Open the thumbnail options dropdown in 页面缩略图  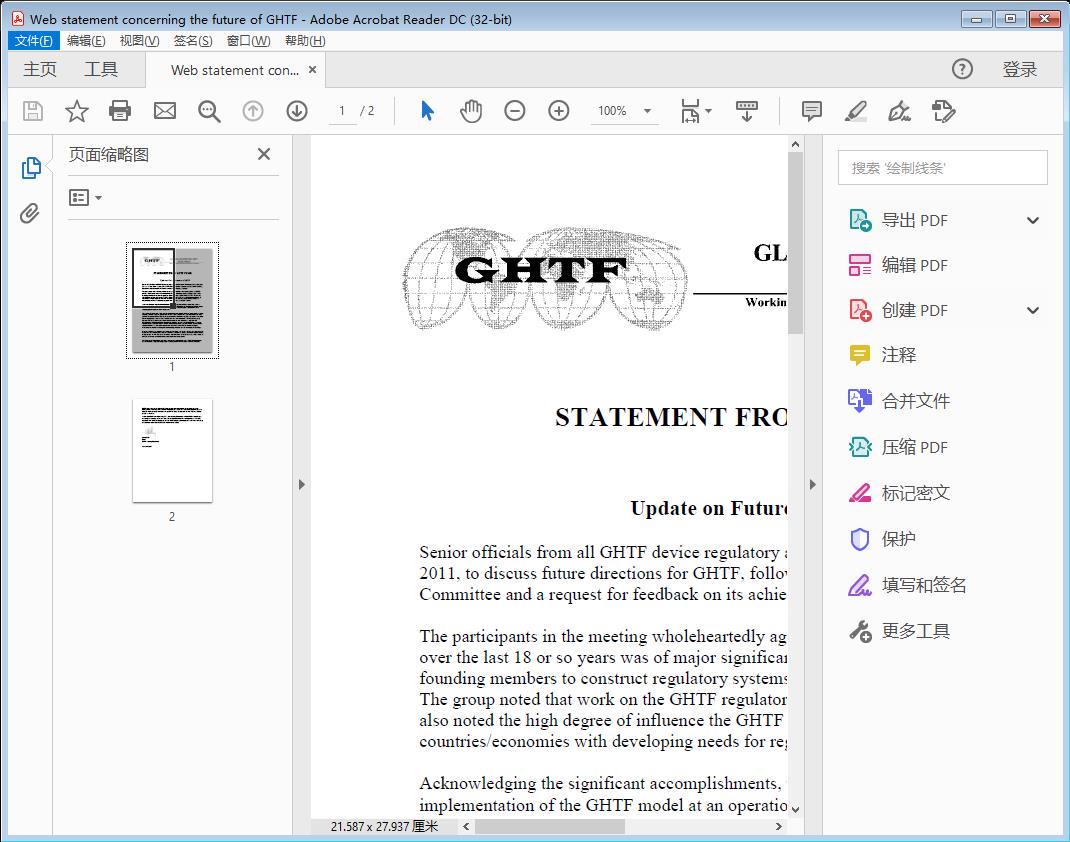tap(85, 197)
